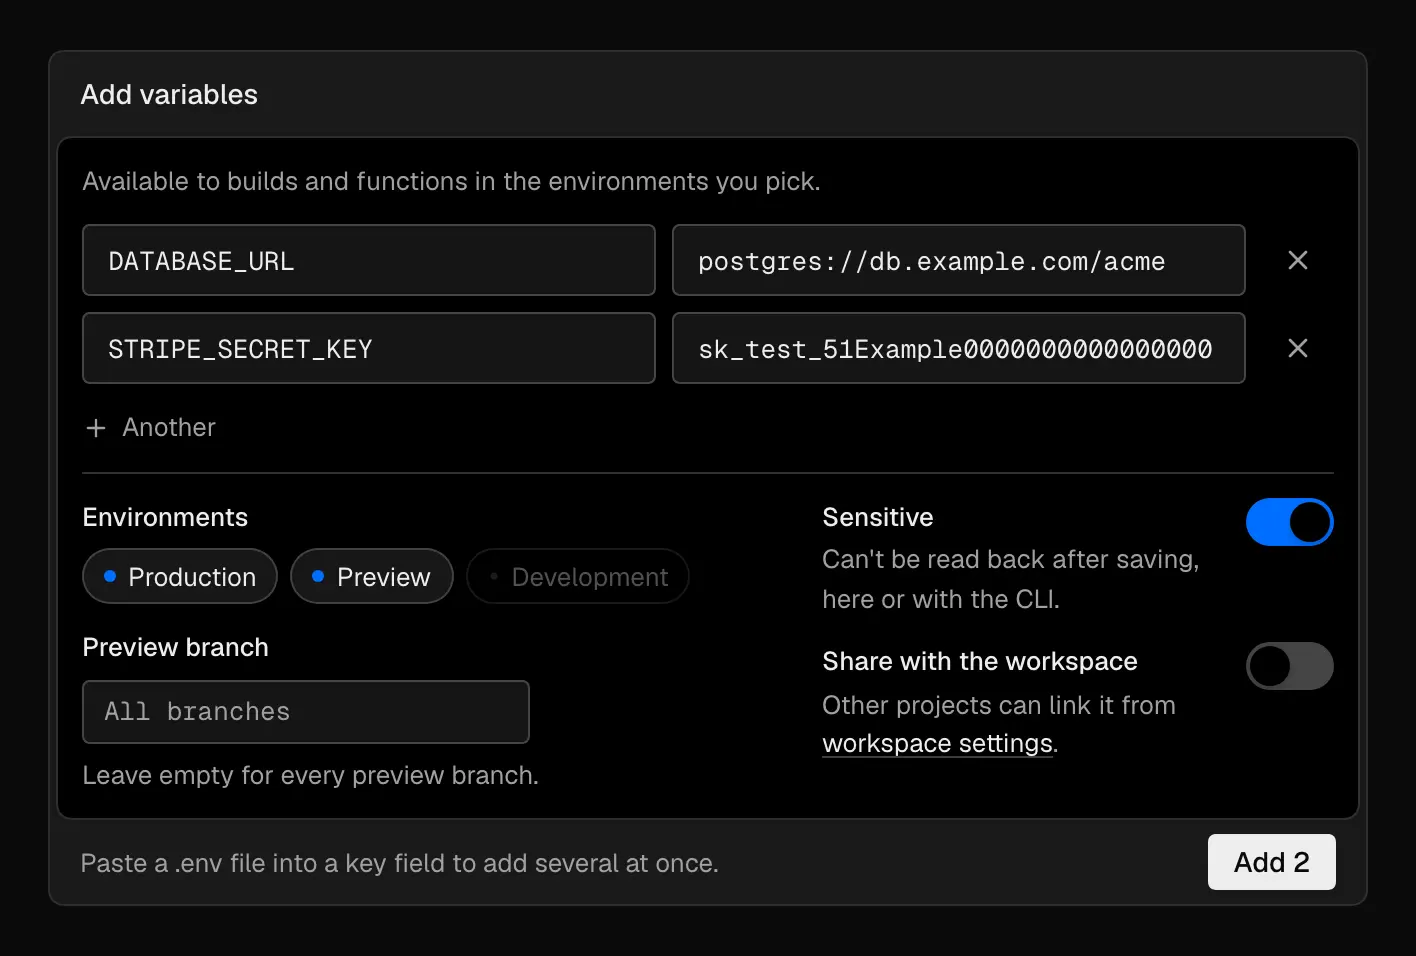
Task: Turn off the Sensitive switch
Action: [1289, 522]
